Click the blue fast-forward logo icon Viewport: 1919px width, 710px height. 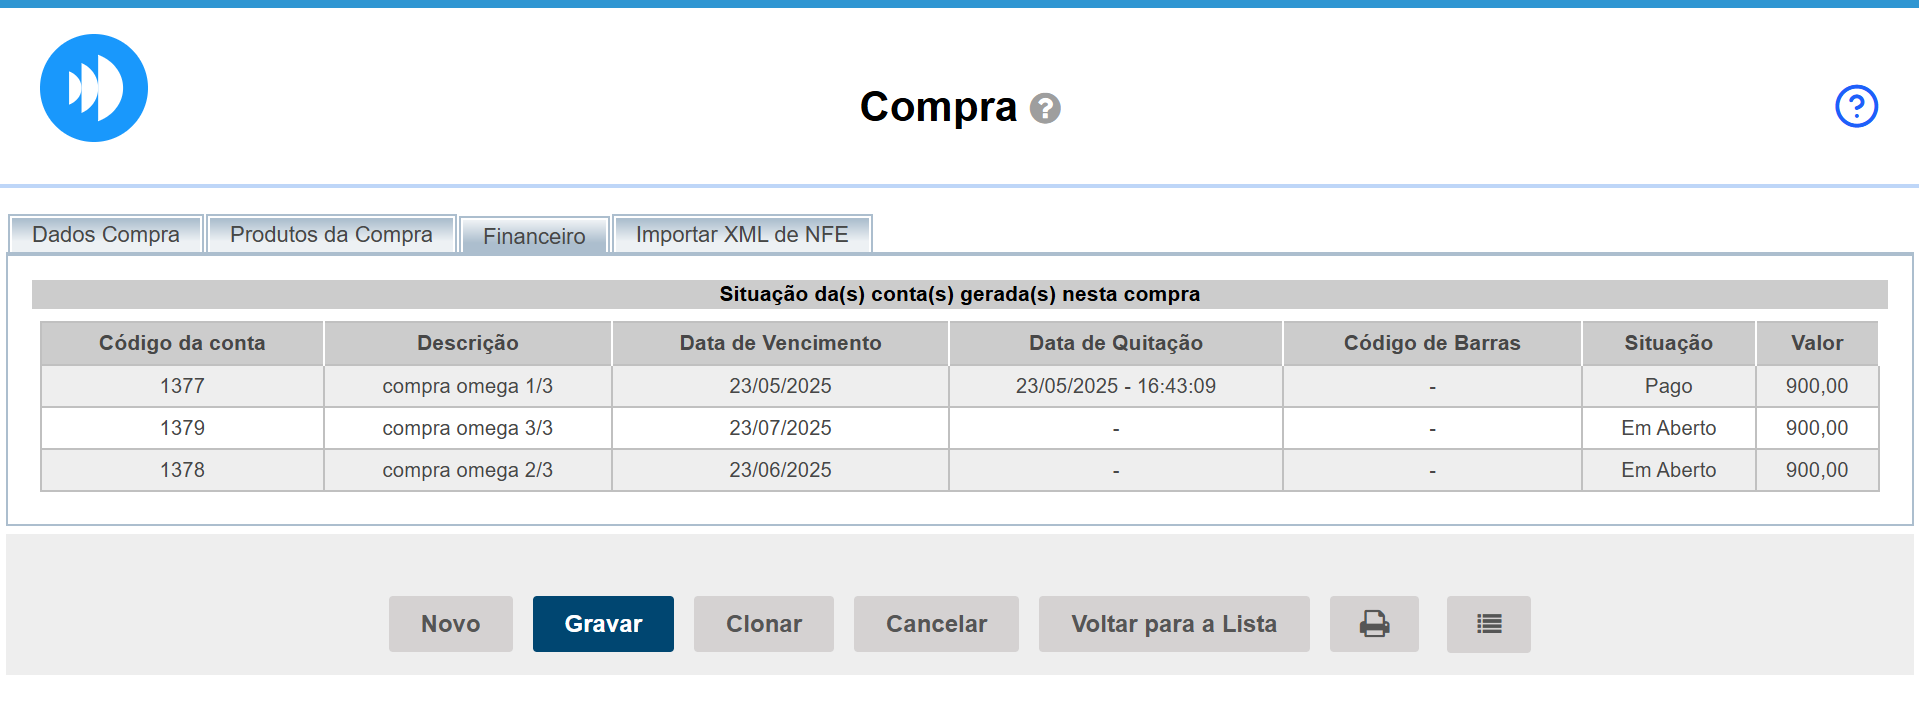(94, 88)
